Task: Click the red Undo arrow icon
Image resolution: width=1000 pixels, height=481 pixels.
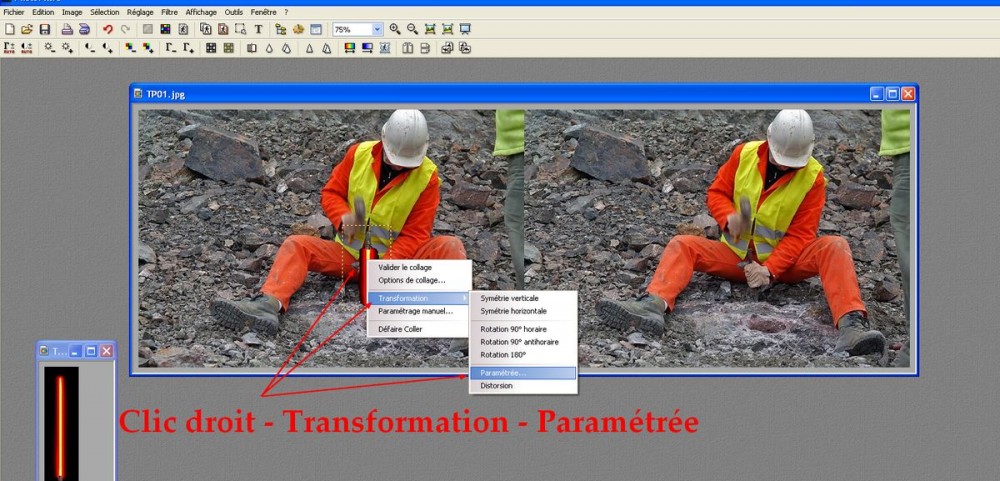Action: pyautogui.click(x=108, y=30)
